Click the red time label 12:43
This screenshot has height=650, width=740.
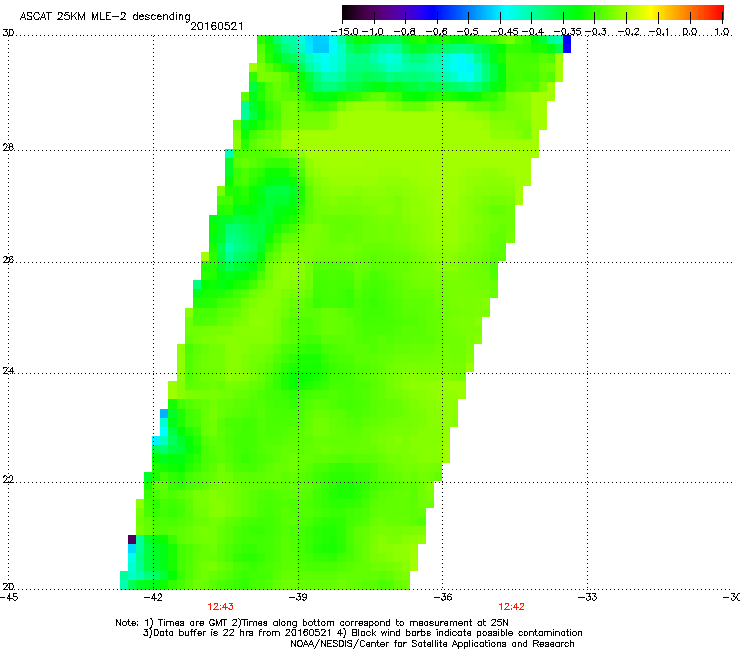click(220, 607)
